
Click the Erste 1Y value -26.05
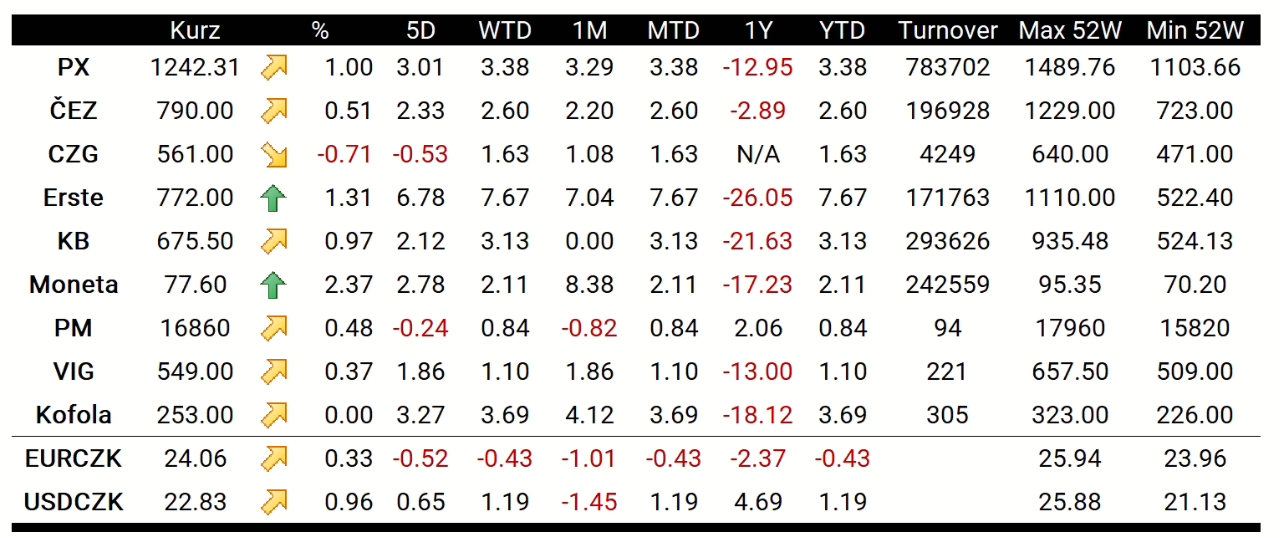click(x=757, y=198)
